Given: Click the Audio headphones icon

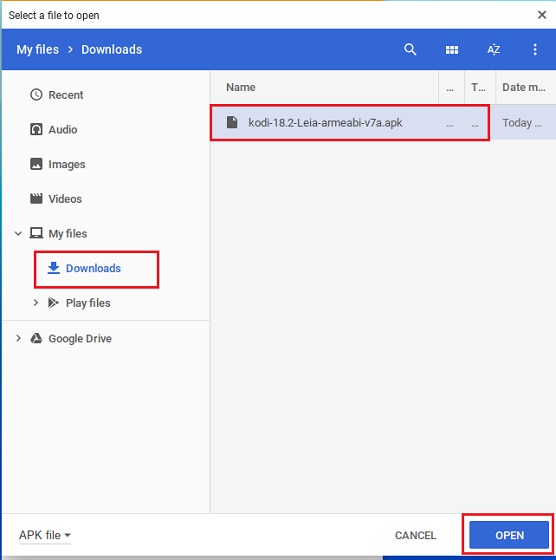Looking at the screenshot, I should point(36,129).
